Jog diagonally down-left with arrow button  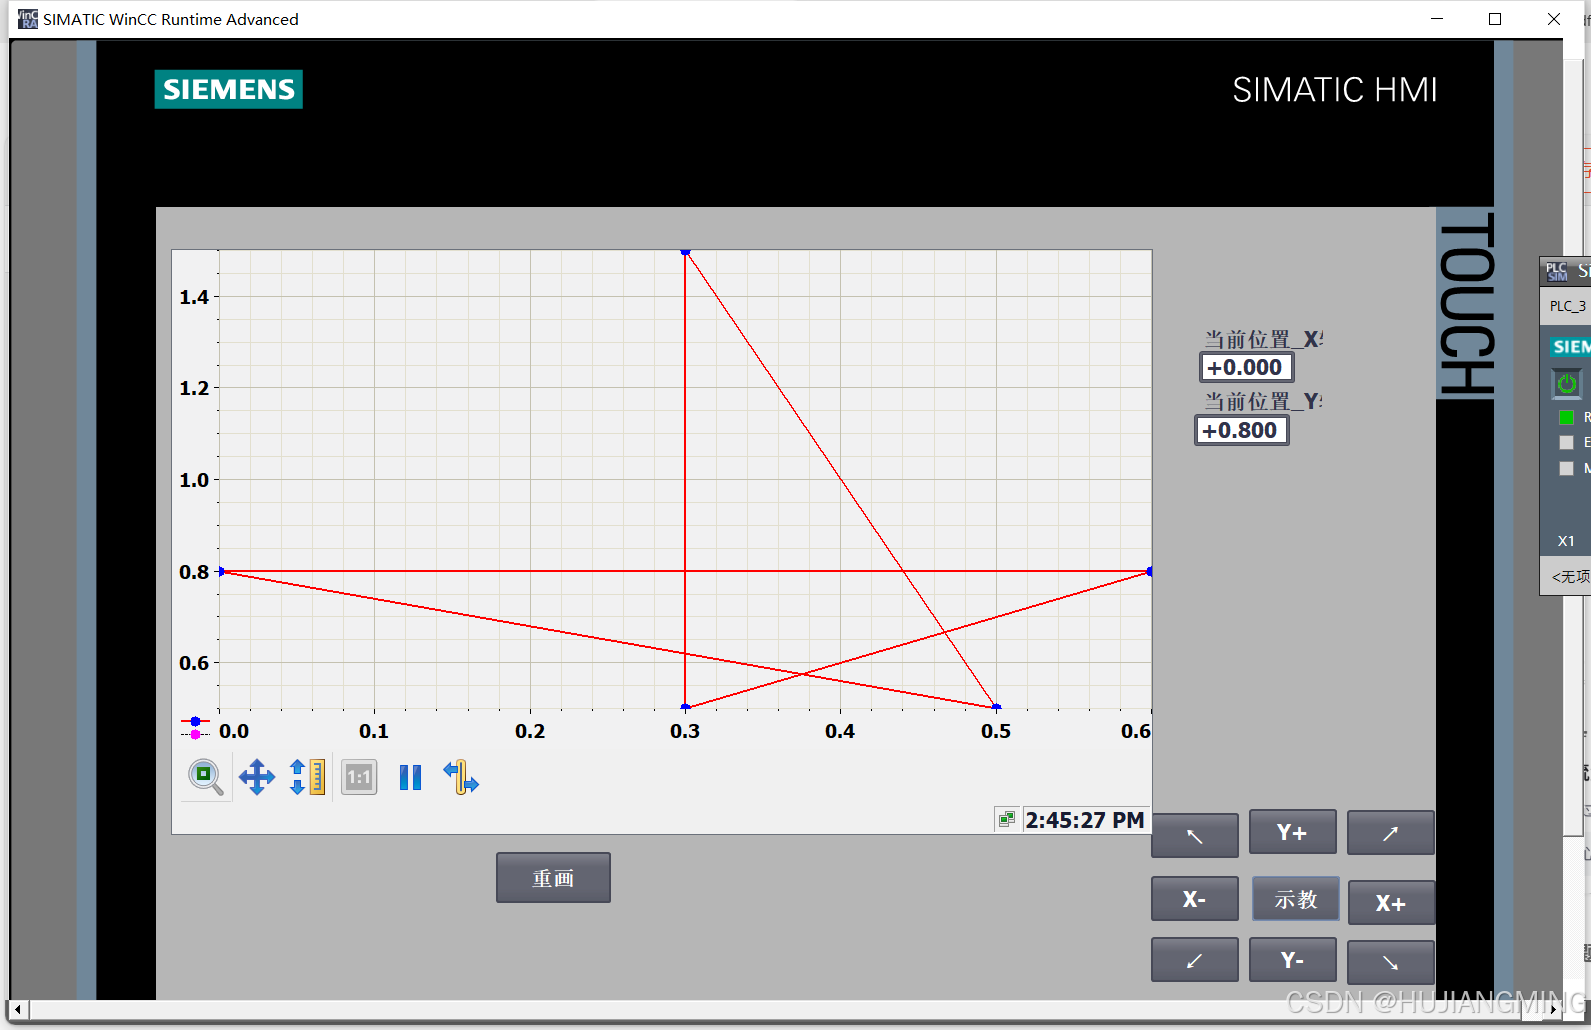[x=1195, y=960]
